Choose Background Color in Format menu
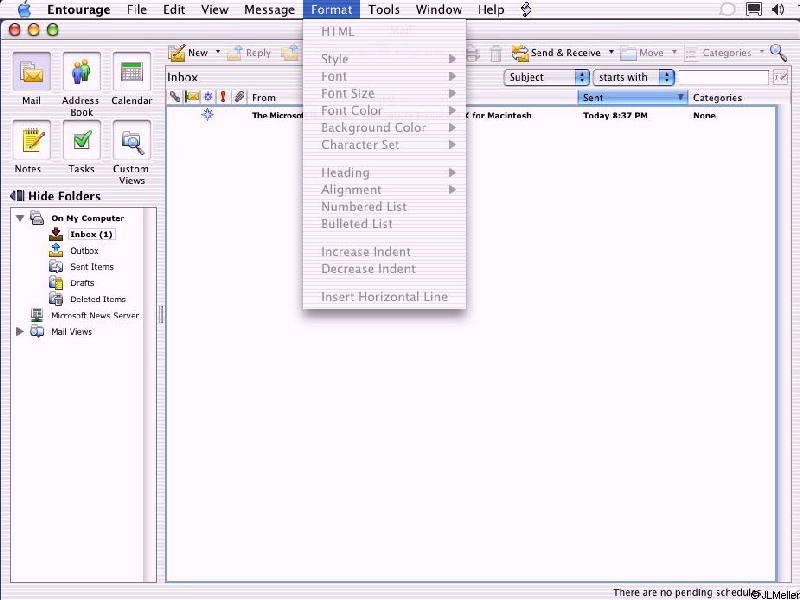This screenshot has height=600, width=800. [x=384, y=128]
